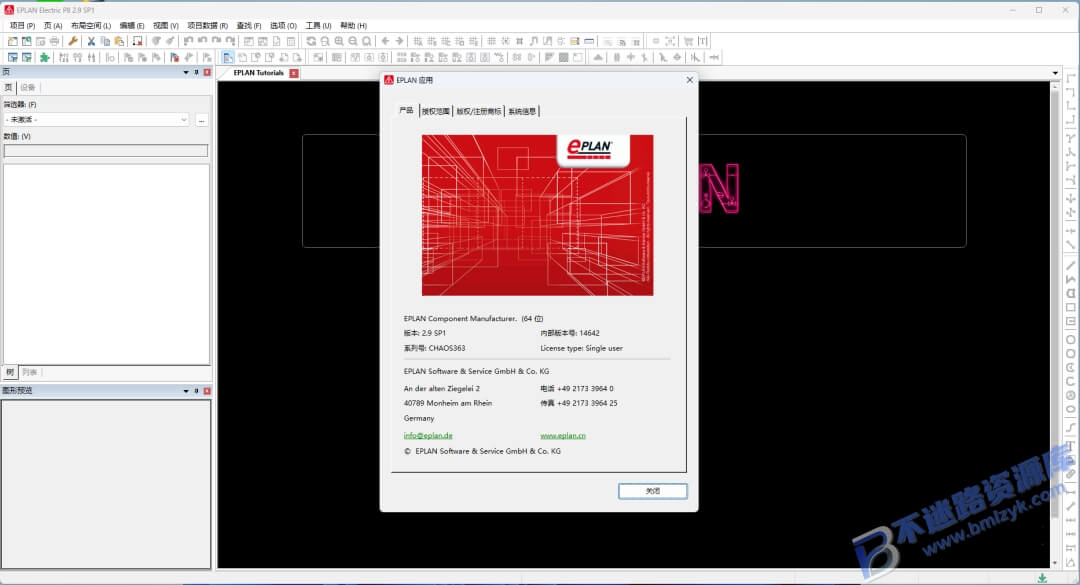Click the go back arrow icon
This screenshot has width=1080, height=585.
point(385,41)
